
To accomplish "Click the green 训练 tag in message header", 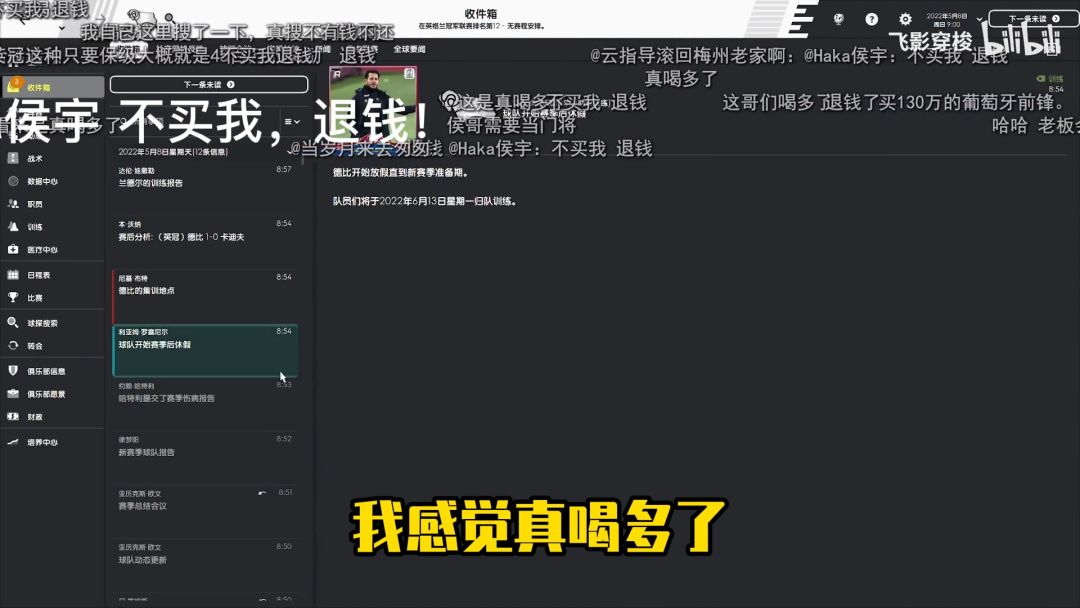I will pyautogui.click(x=1050, y=78).
